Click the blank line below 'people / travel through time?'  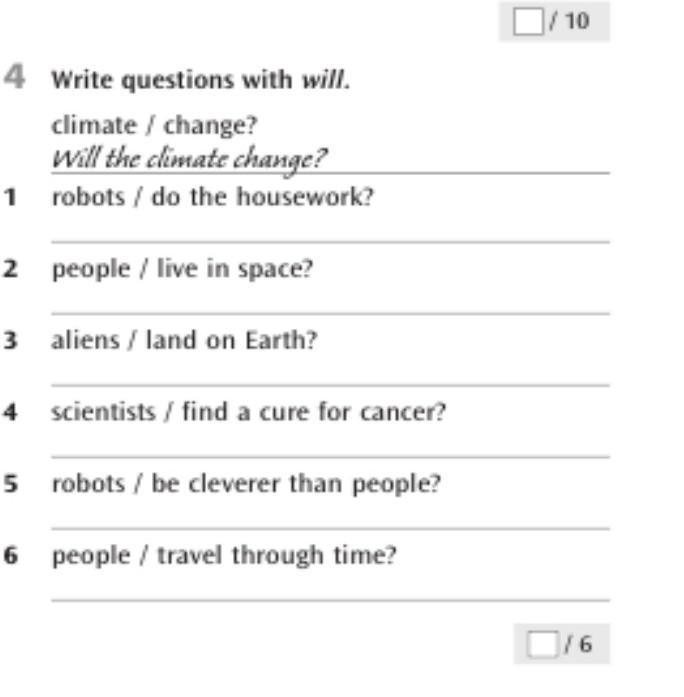[x=330, y=590]
